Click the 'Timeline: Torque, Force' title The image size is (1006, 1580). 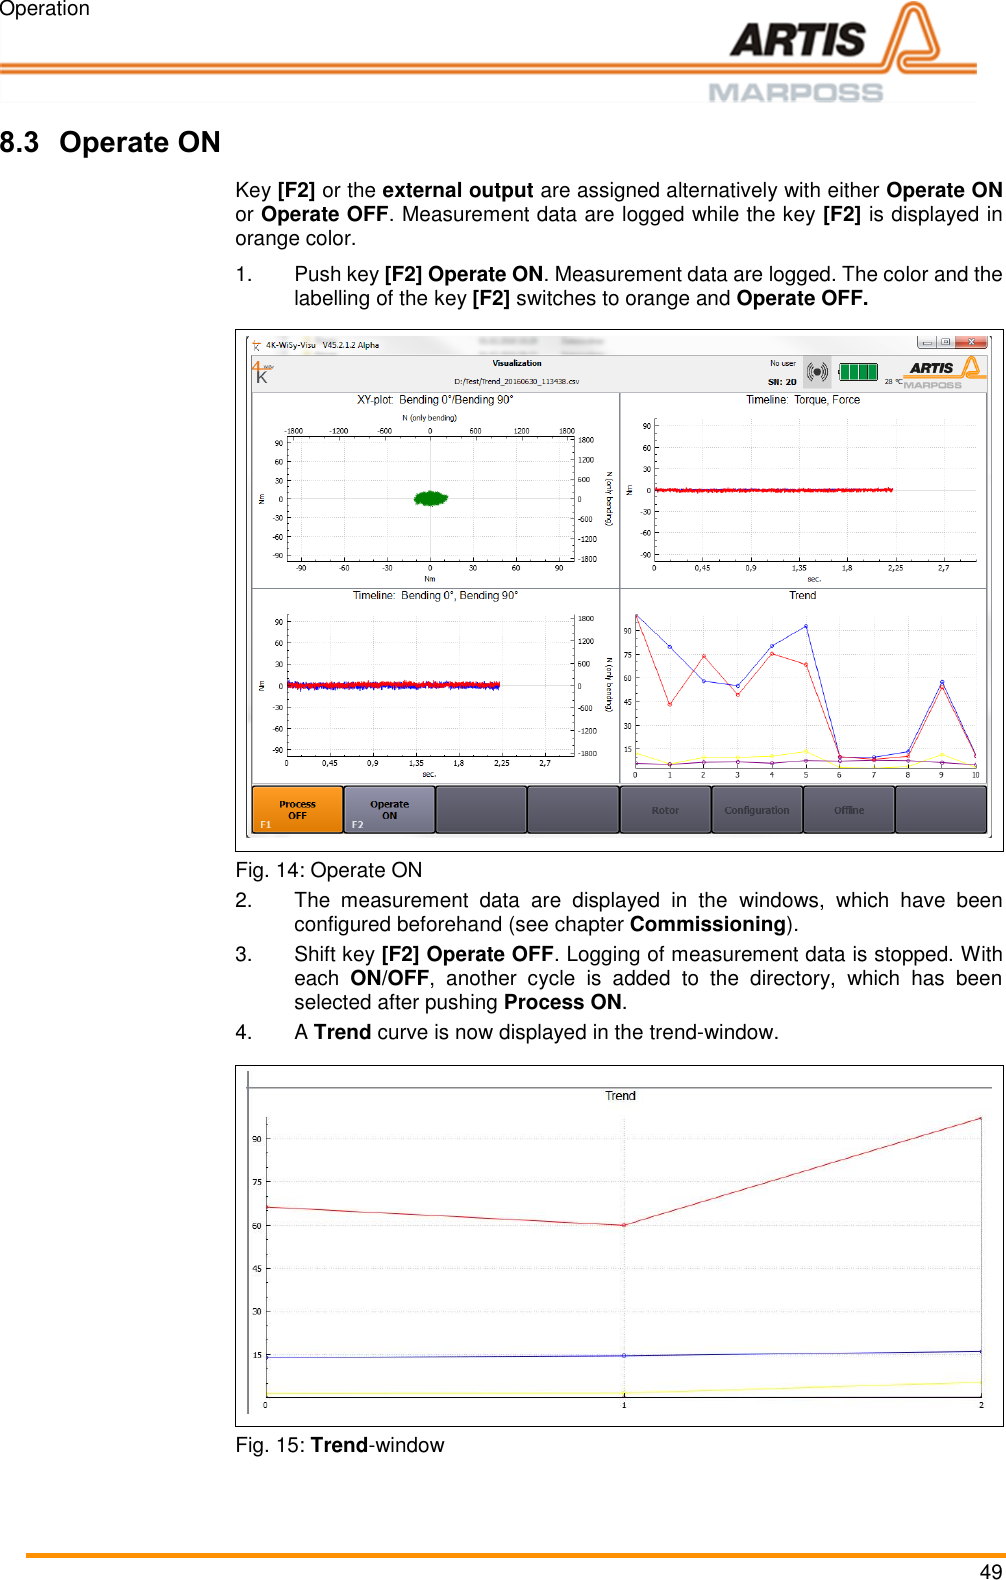coord(803,400)
